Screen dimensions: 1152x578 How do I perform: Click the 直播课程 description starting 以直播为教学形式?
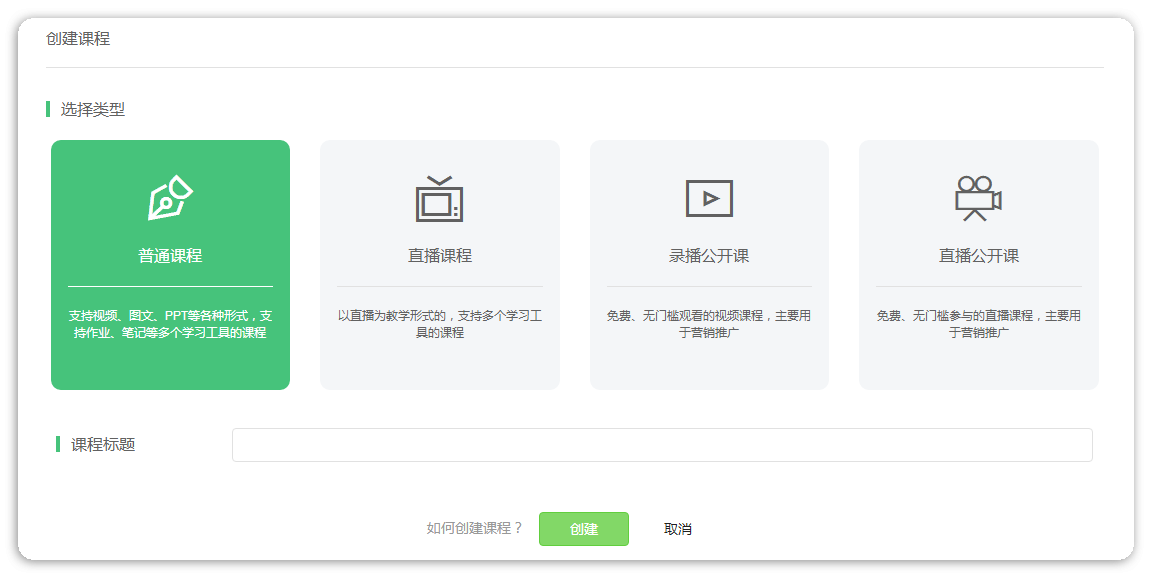click(x=439, y=324)
